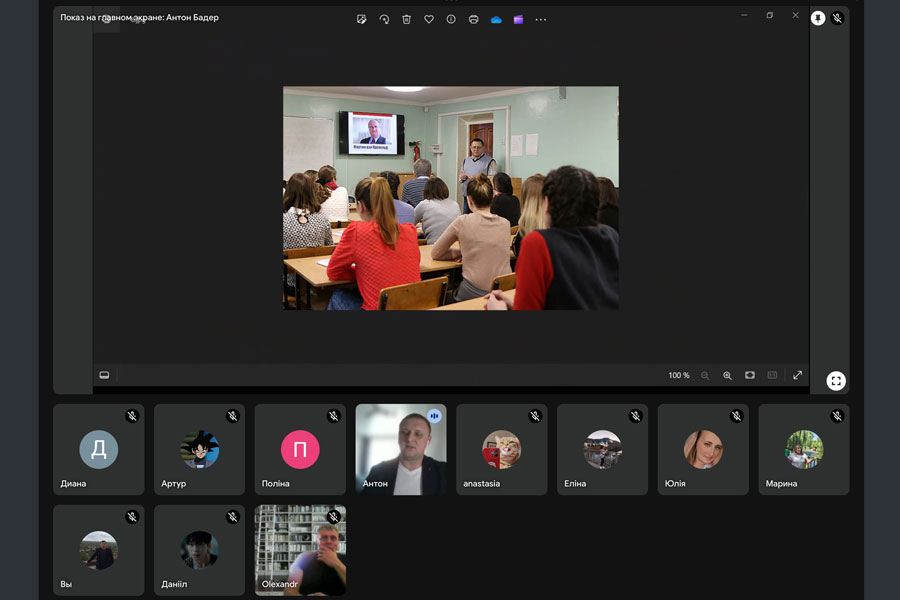Enter fullscreen with the diagonal arrows icon
900x600 pixels.
tap(797, 375)
